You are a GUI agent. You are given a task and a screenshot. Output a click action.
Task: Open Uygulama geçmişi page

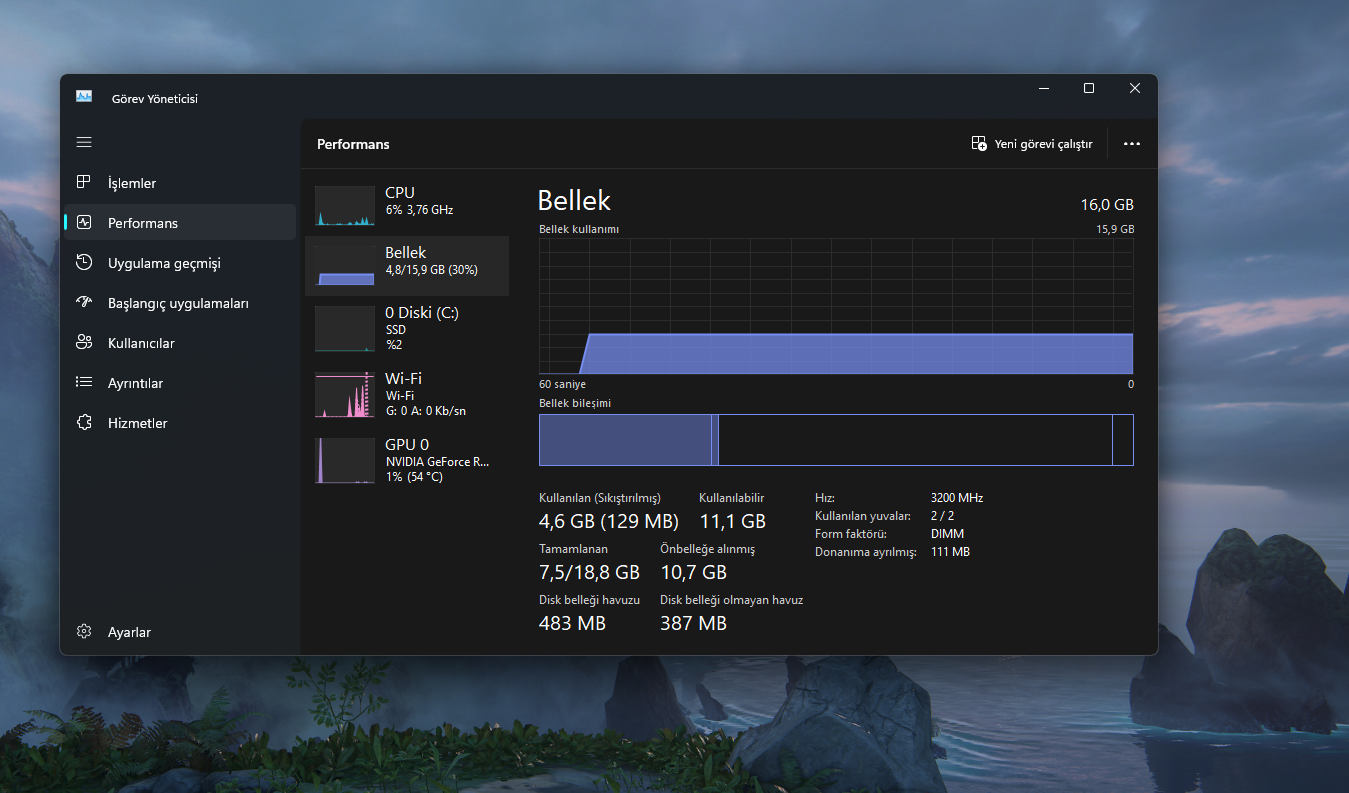pyautogui.click(x=180, y=263)
